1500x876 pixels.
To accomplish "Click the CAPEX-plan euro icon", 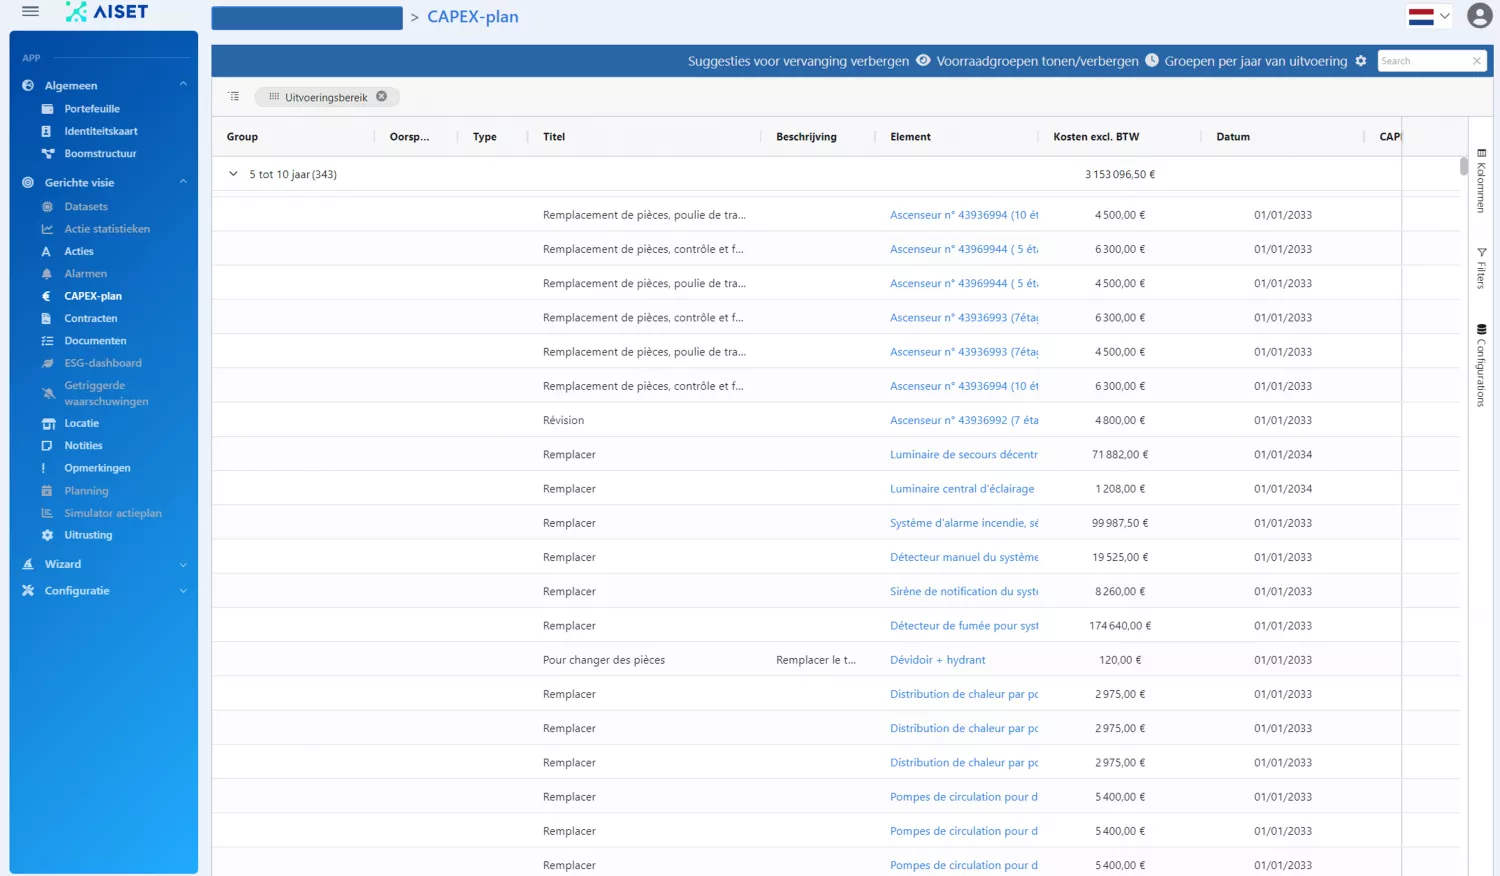I will tap(46, 296).
